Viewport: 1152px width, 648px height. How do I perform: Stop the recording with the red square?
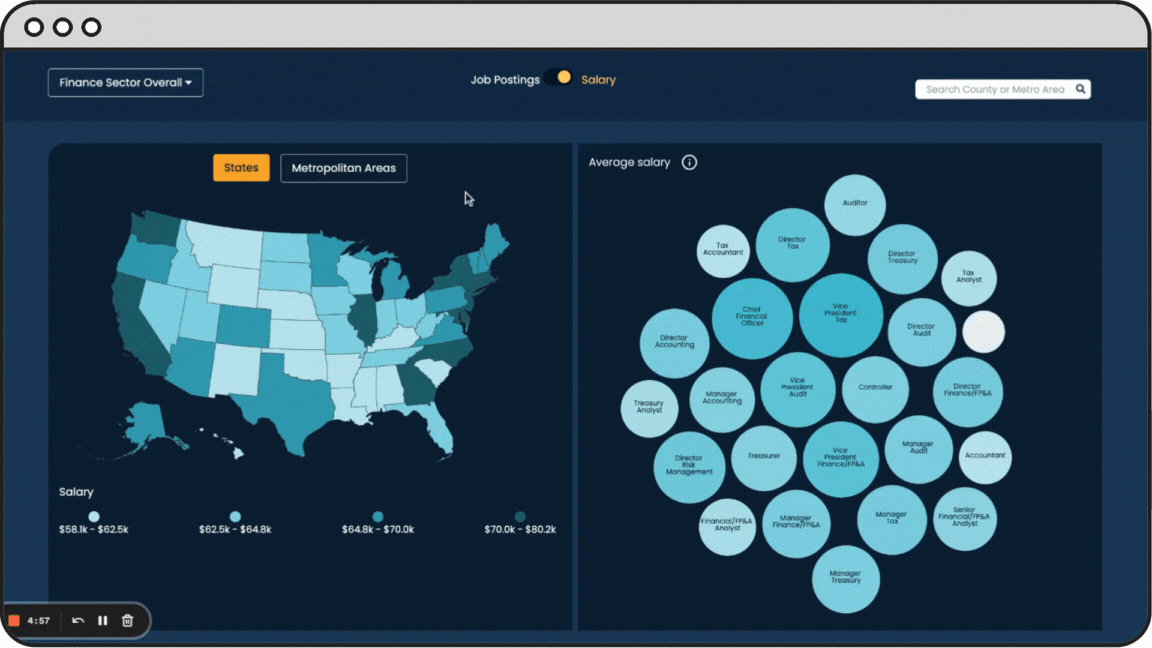(14, 621)
